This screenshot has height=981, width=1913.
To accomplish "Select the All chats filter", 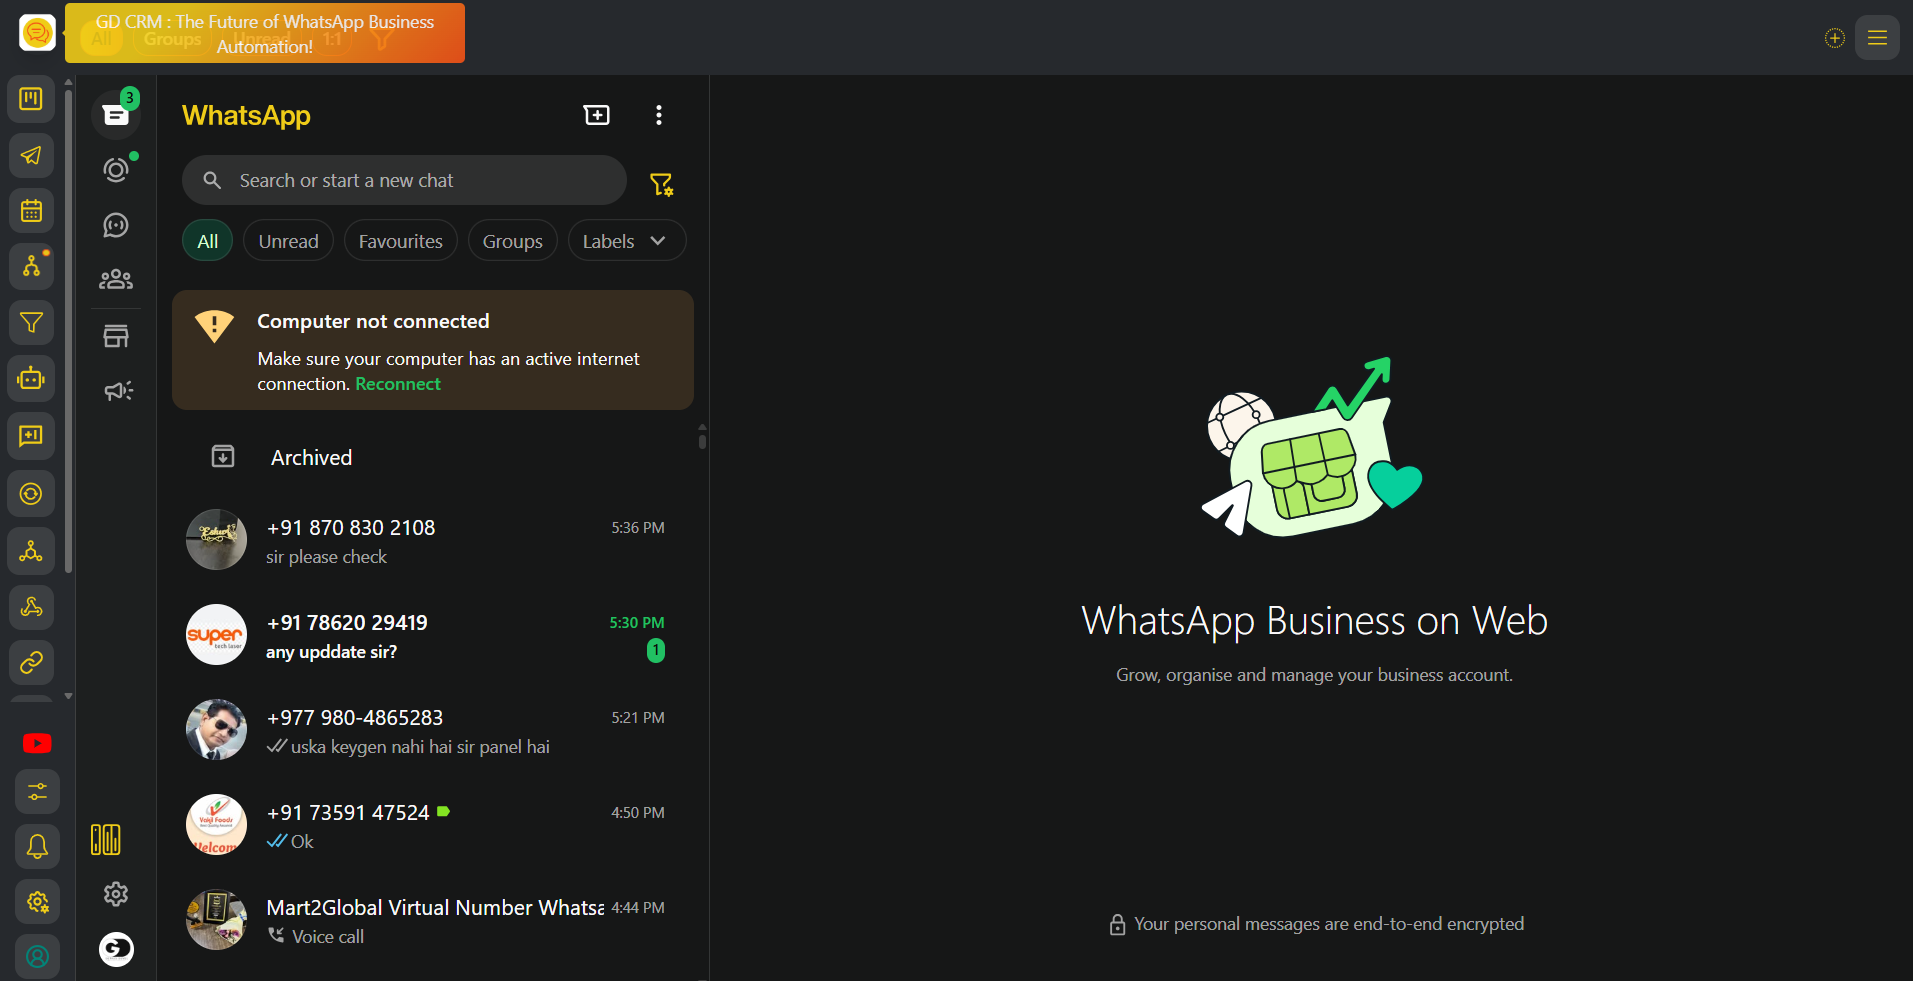I will click(208, 241).
